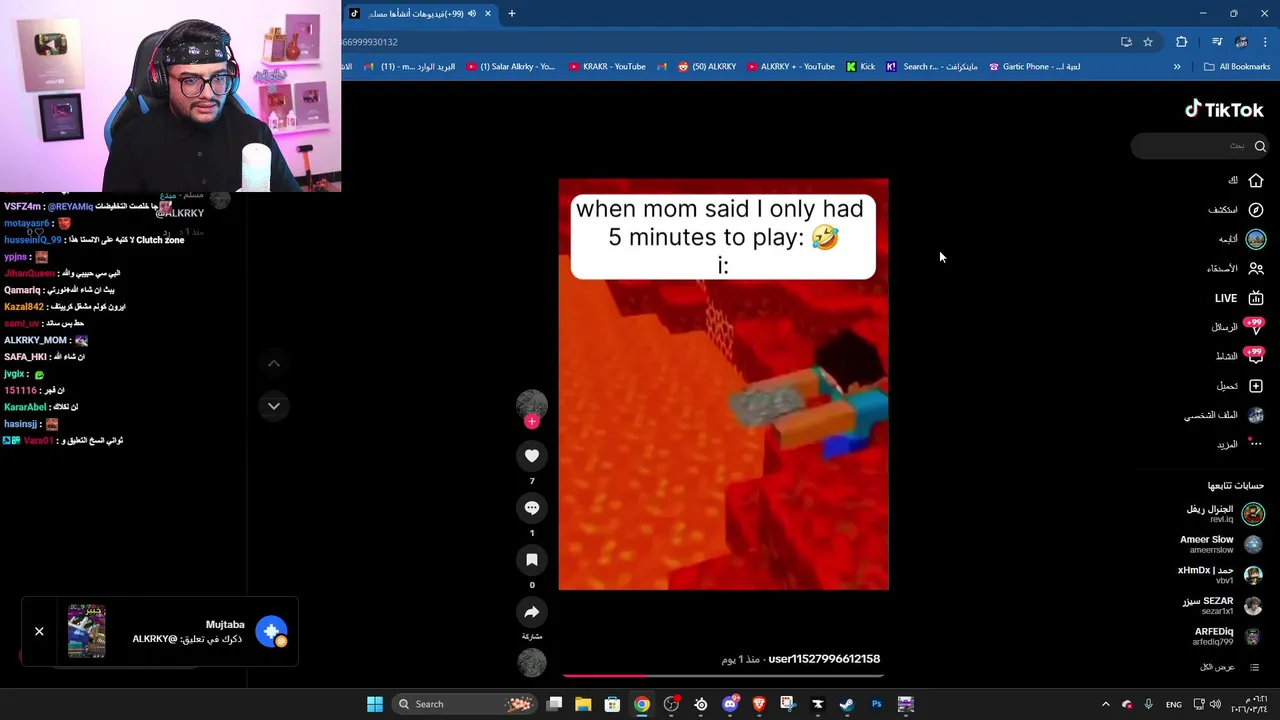The image size is (1280, 720).
Task: Open followed account xHmDx
Action: 1220,575
